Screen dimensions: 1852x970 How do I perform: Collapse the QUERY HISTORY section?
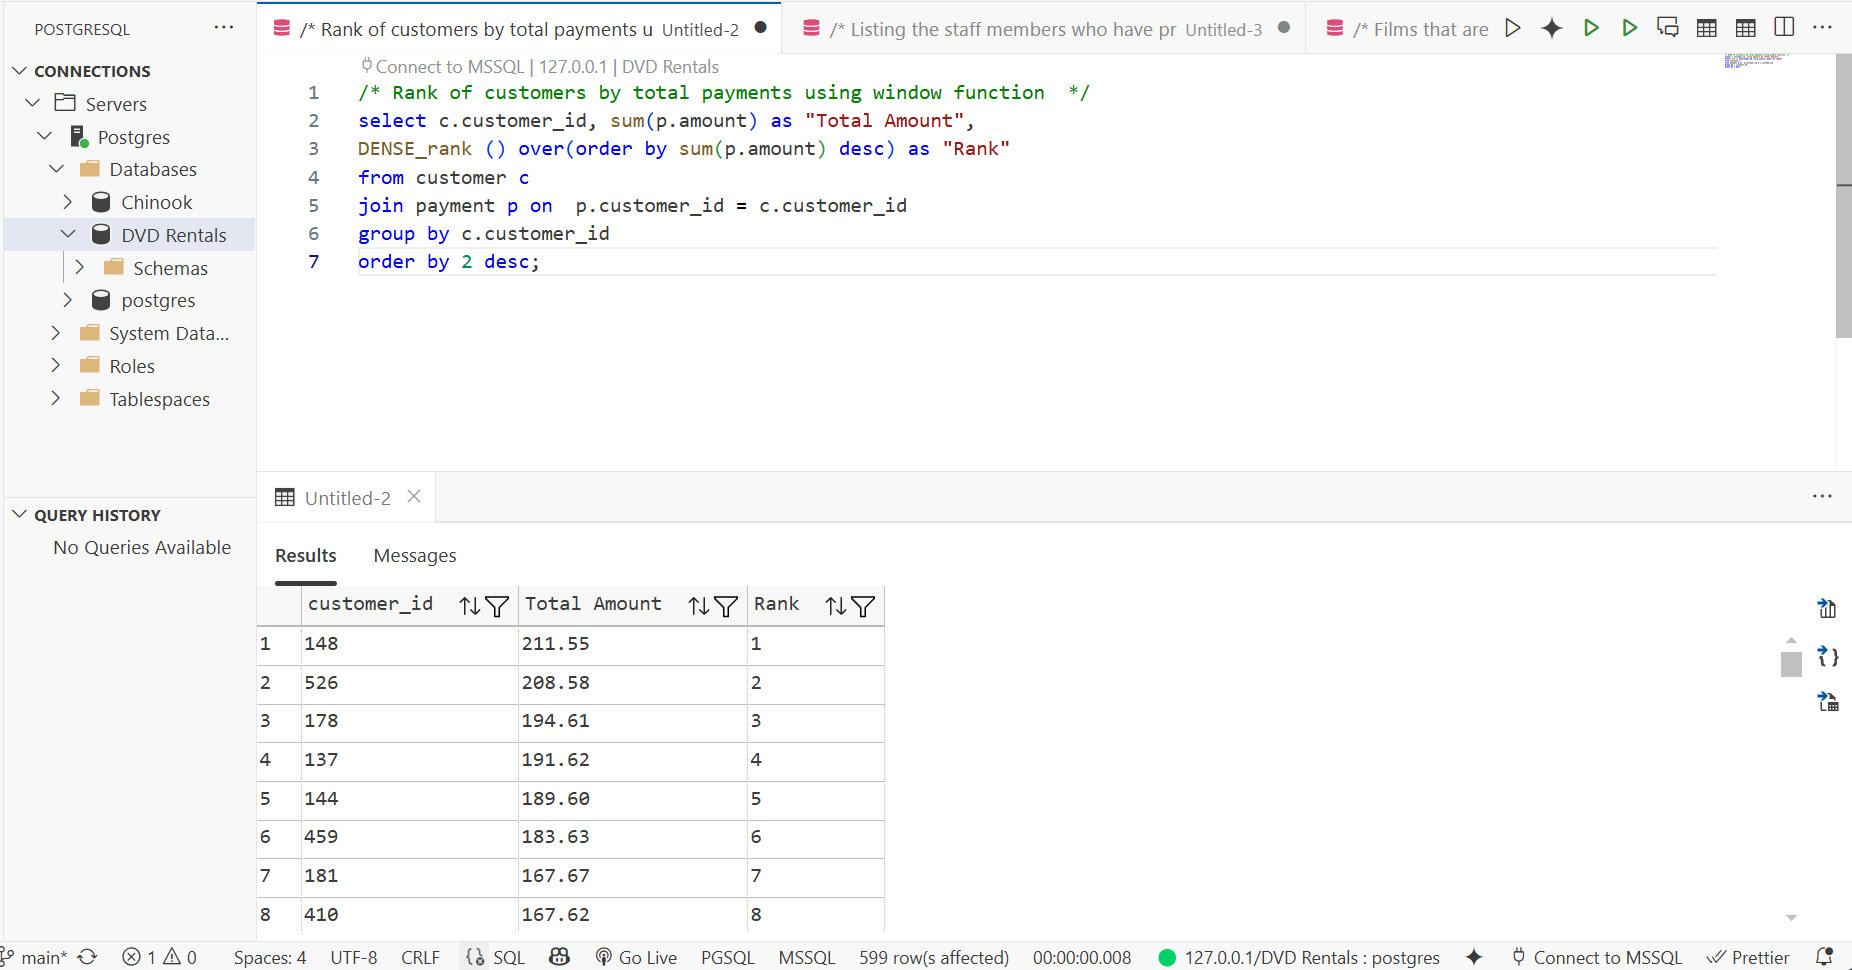[19, 514]
